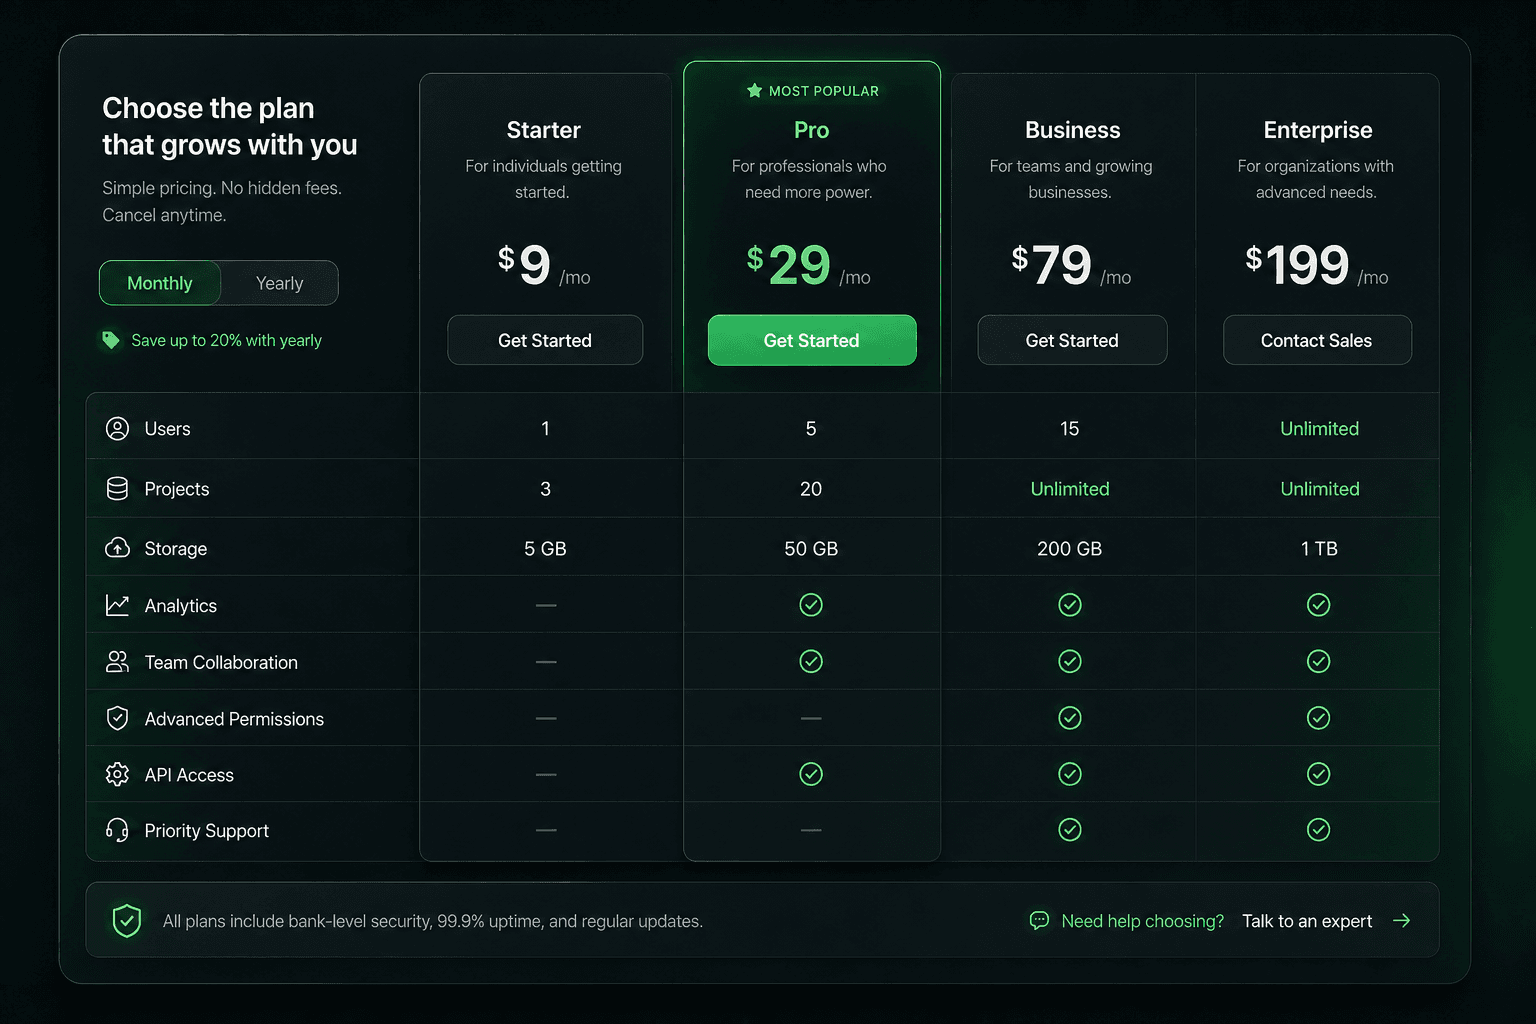Click the Projects row database icon
The width and height of the screenshot is (1536, 1024).
[x=117, y=489]
